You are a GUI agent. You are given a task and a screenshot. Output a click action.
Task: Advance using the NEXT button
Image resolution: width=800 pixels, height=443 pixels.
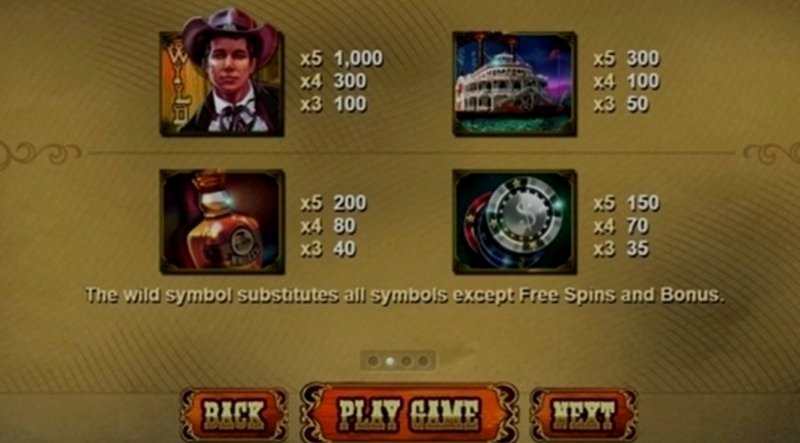584,414
